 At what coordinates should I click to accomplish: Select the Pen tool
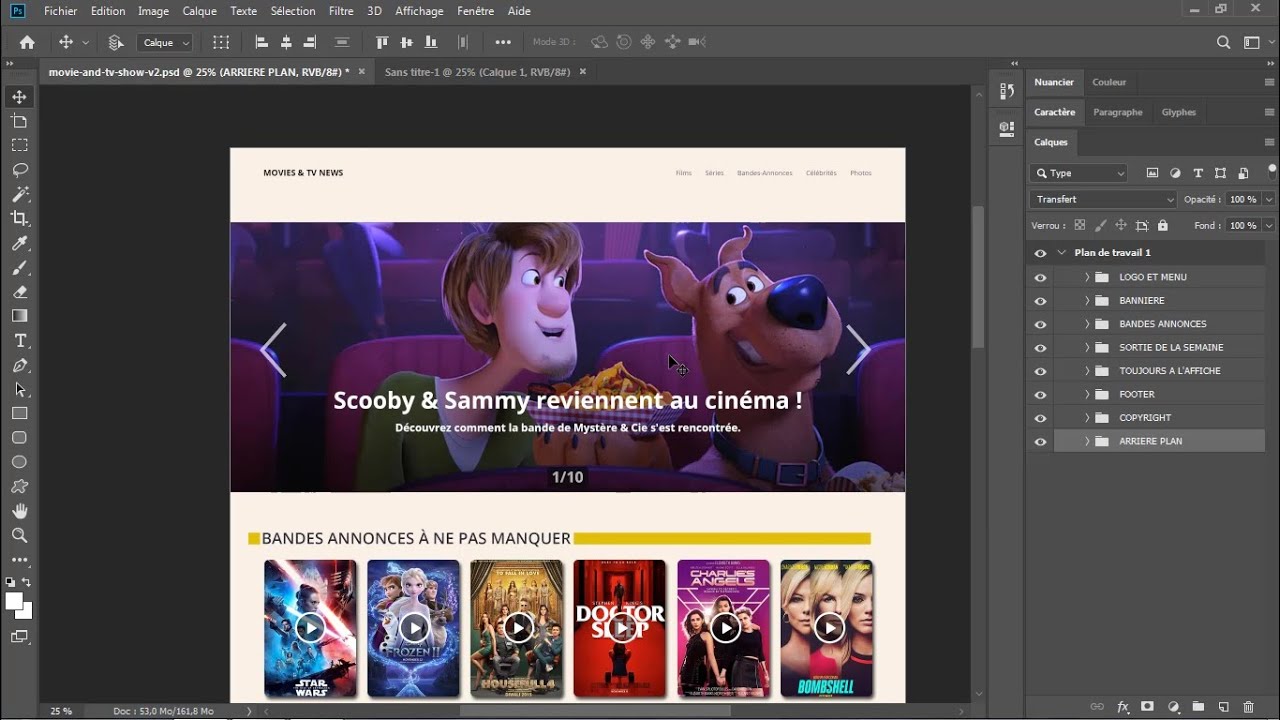(19, 365)
